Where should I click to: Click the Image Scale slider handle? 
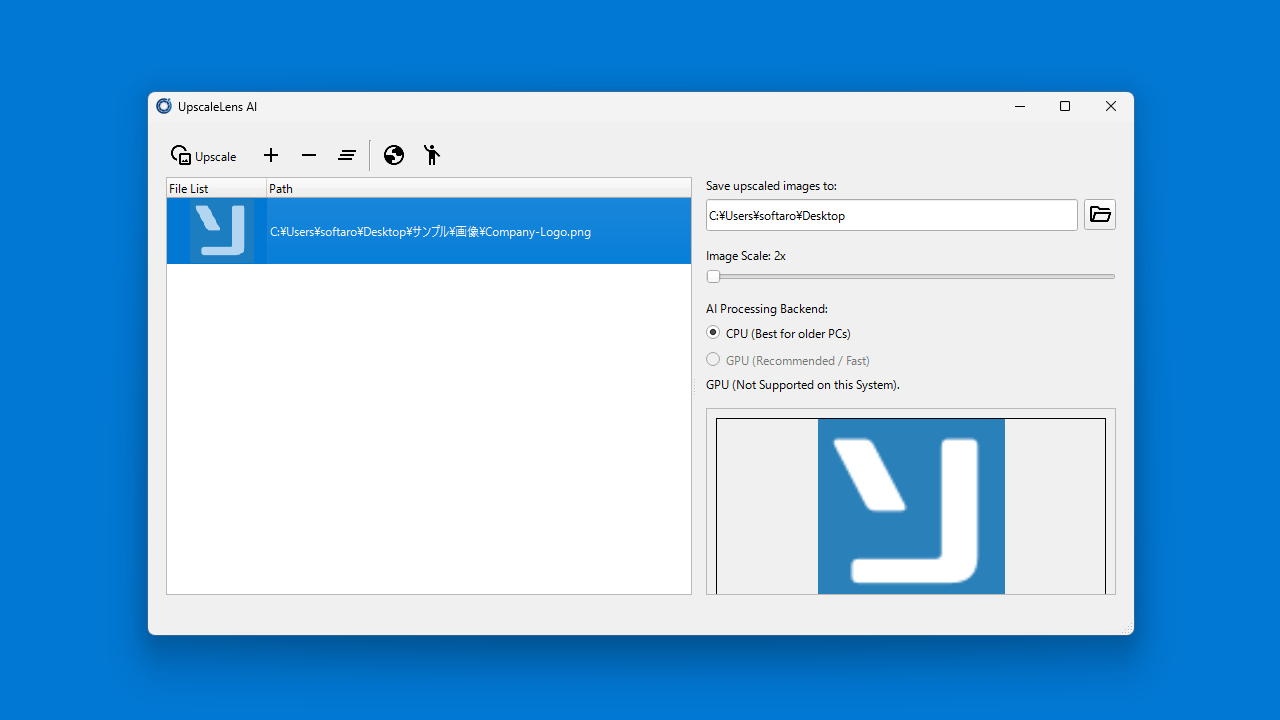coord(713,277)
